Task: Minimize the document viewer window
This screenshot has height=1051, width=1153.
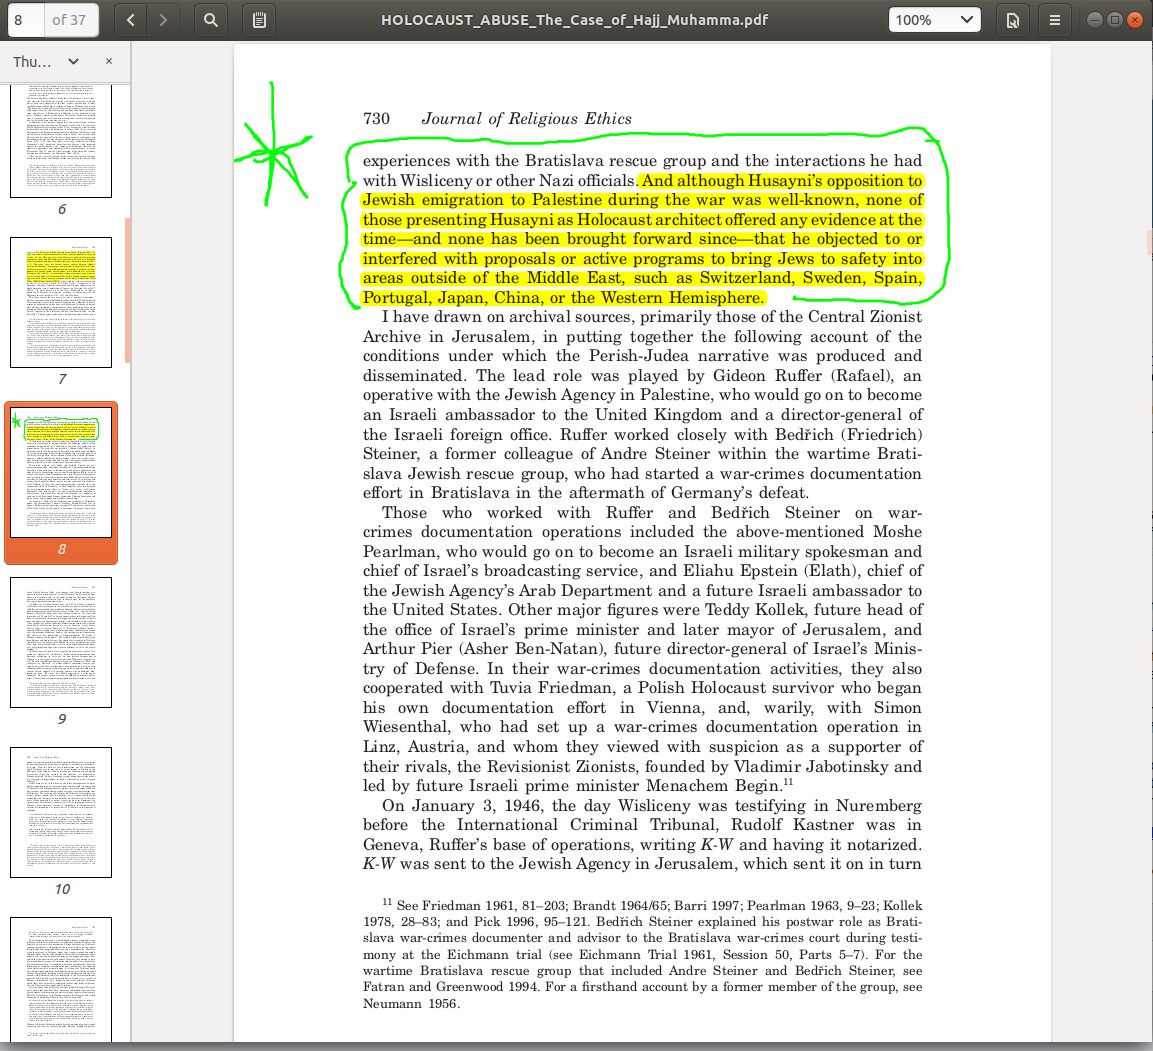Action: pyautogui.click(x=1094, y=19)
